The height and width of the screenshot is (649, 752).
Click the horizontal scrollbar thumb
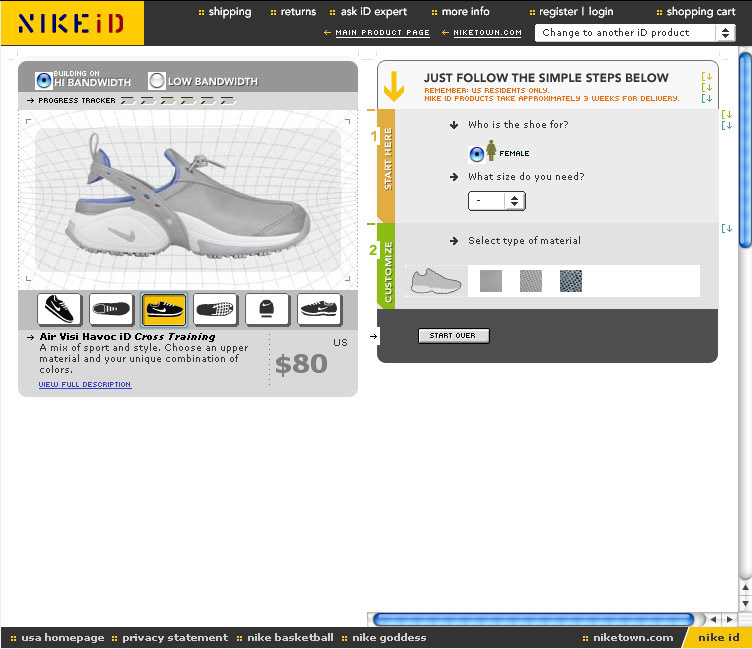533,619
